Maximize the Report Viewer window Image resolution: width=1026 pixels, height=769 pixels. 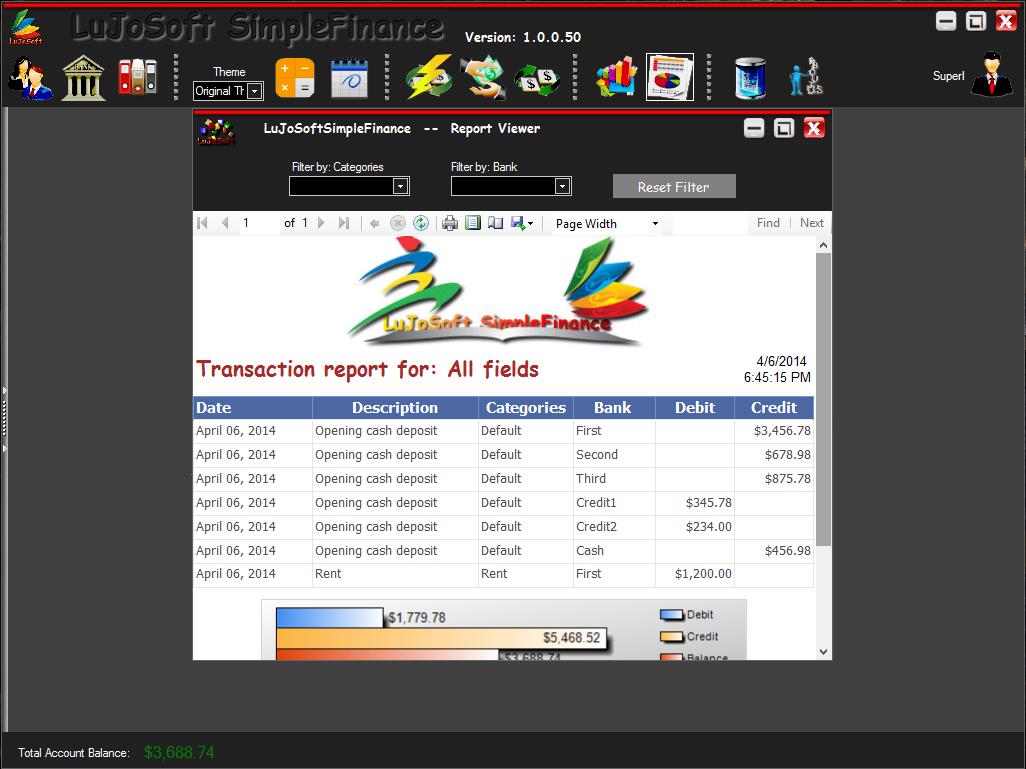[x=784, y=128]
